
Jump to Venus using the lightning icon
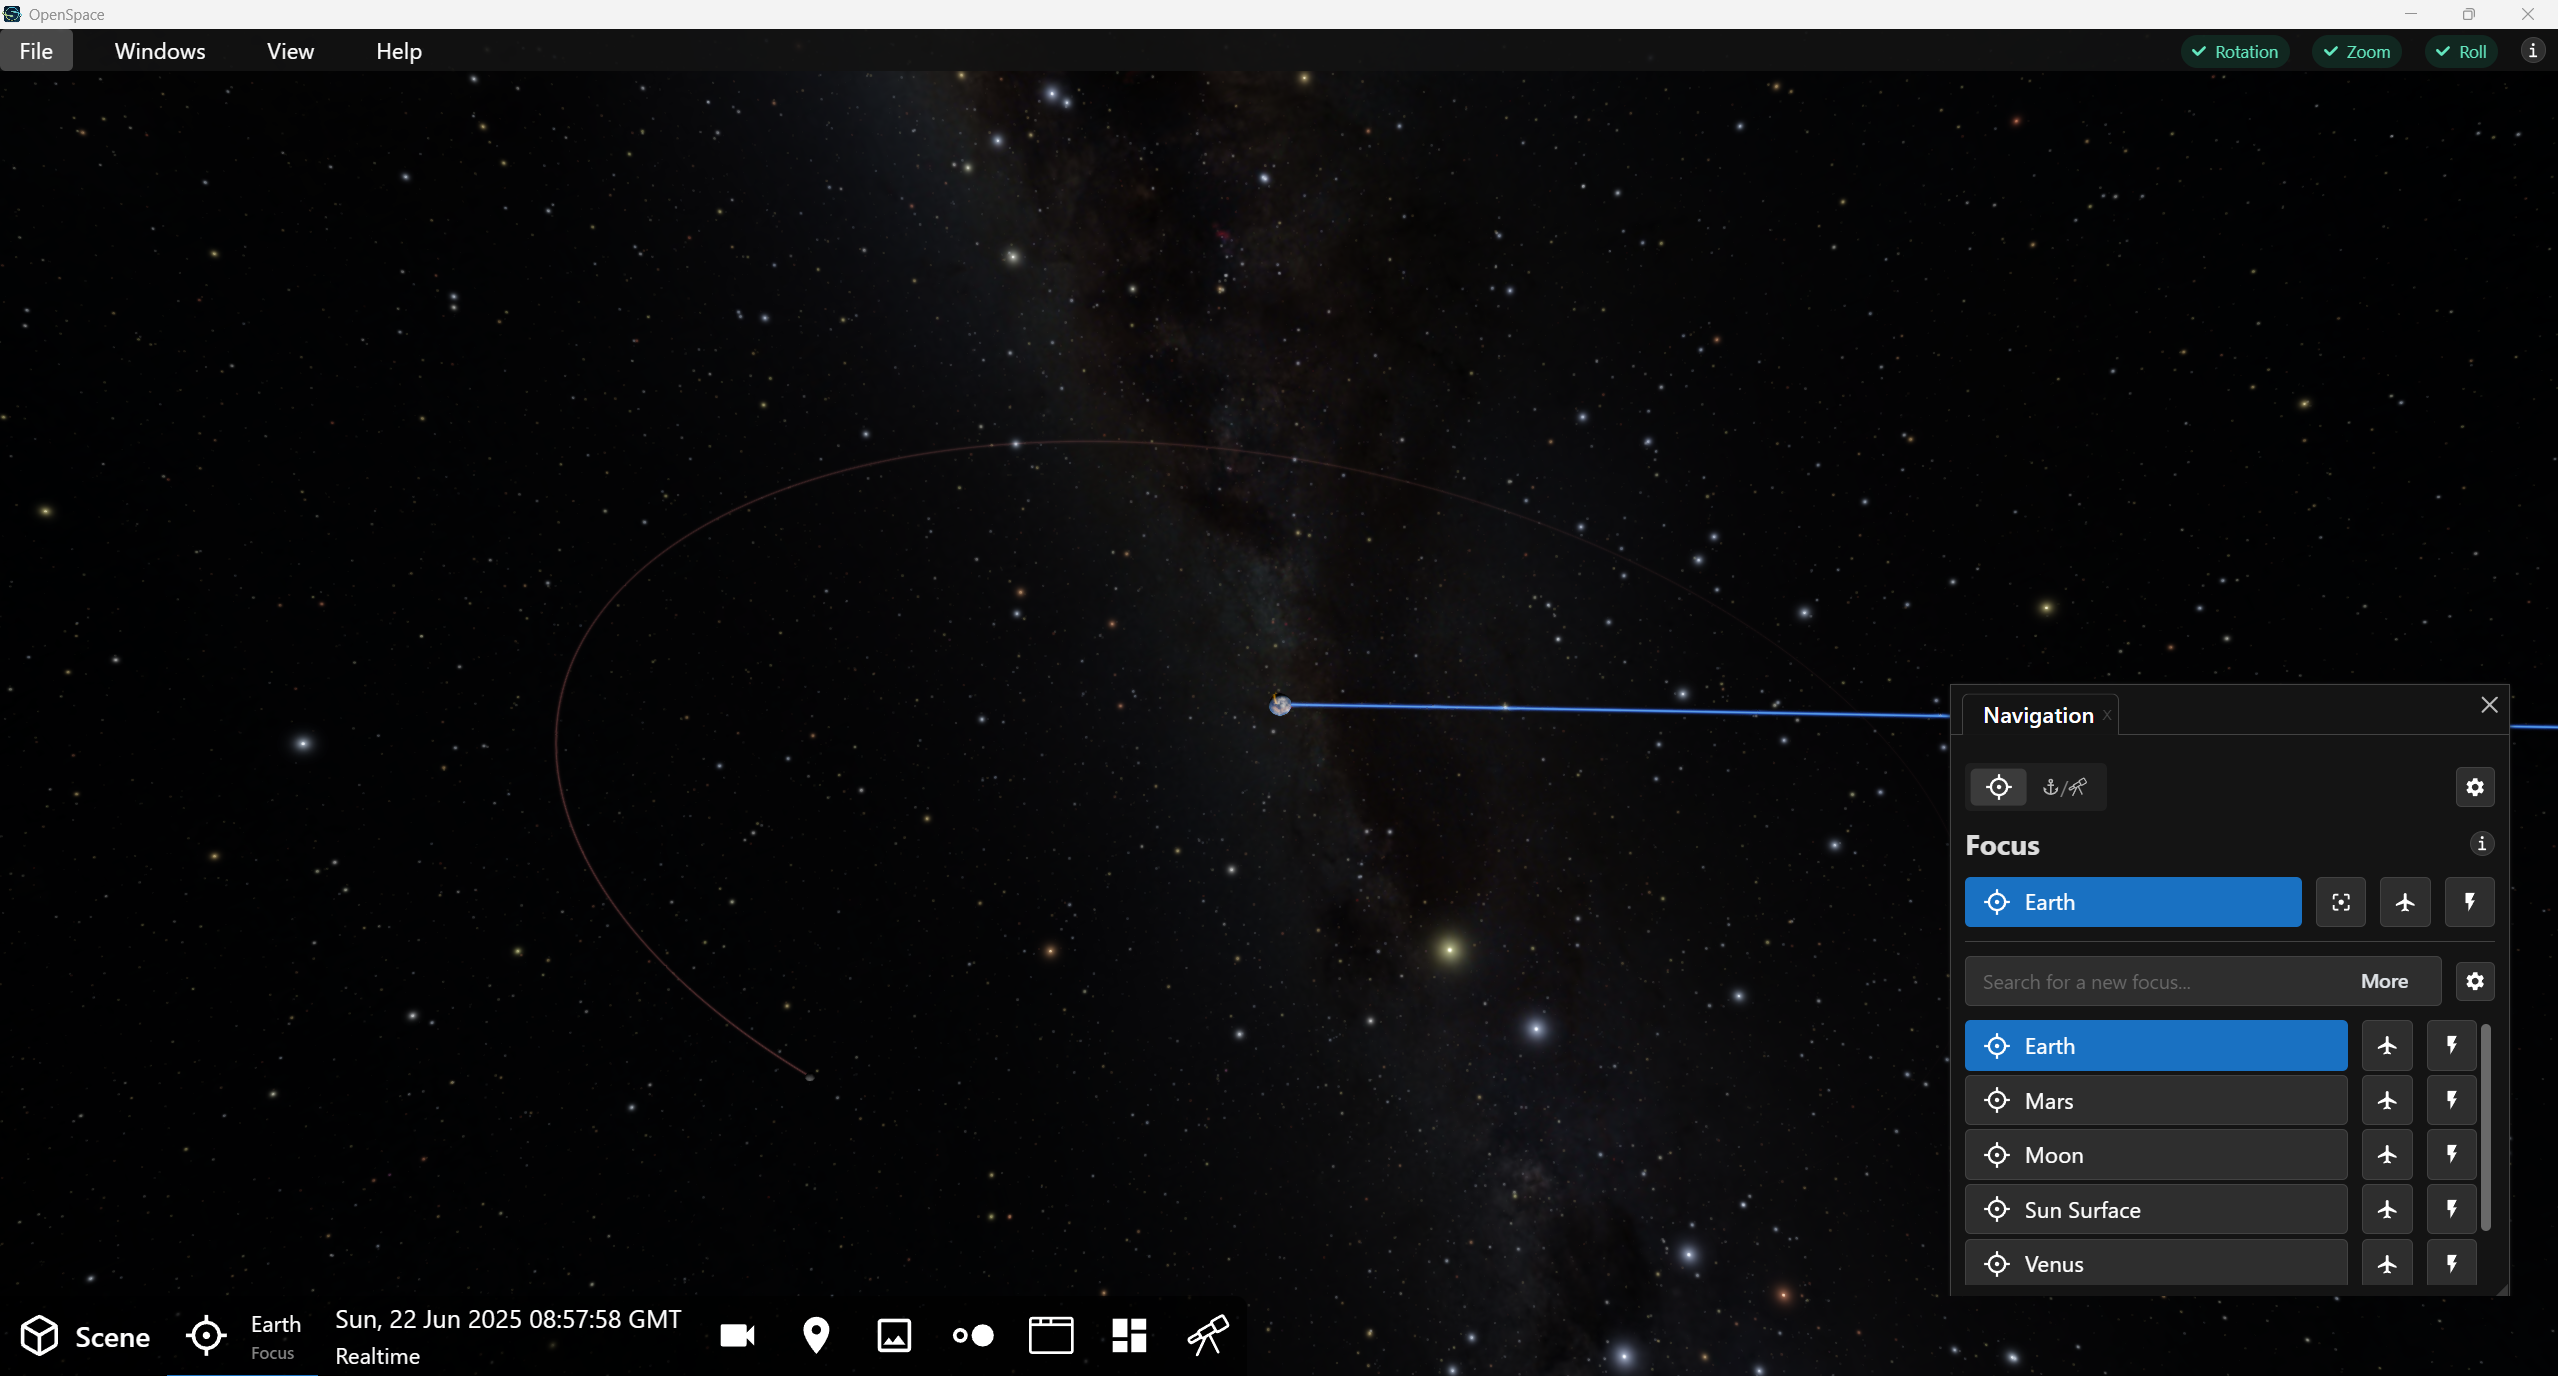(x=2452, y=1264)
